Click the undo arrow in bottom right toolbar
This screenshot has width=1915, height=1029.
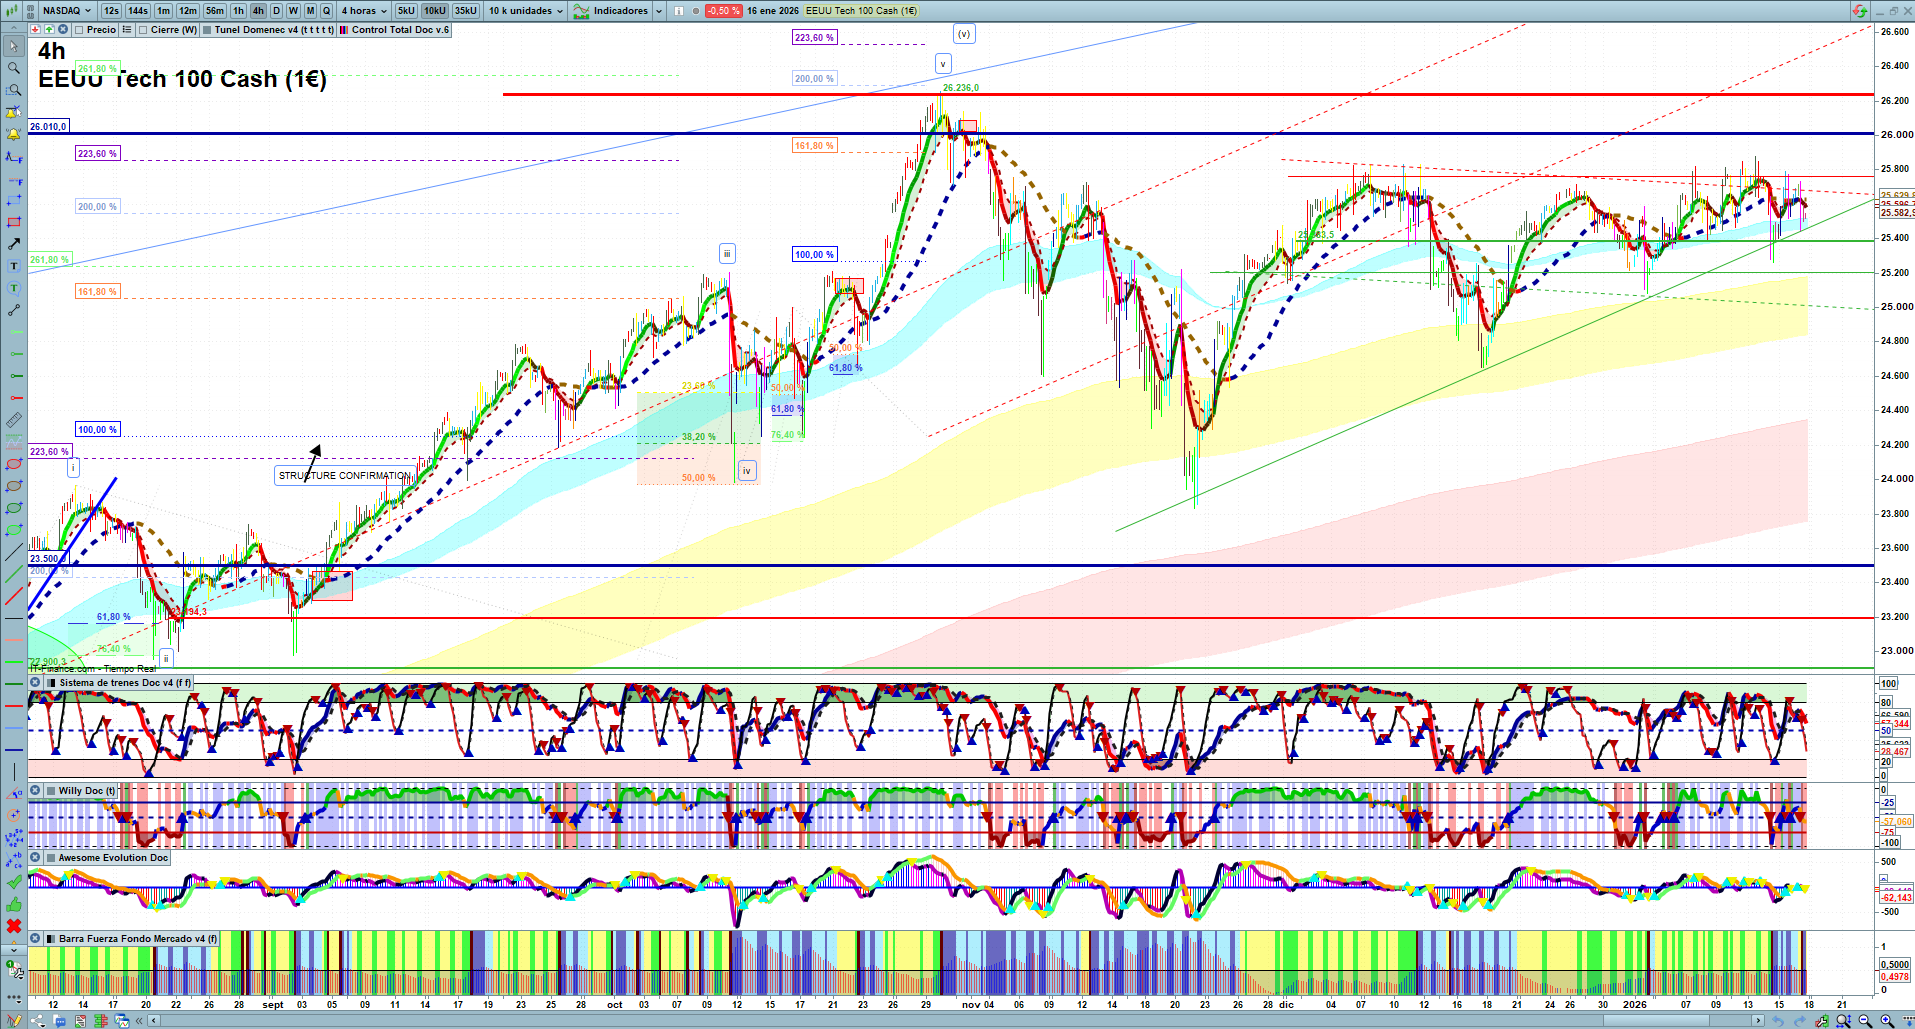[x=1777, y=1021]
